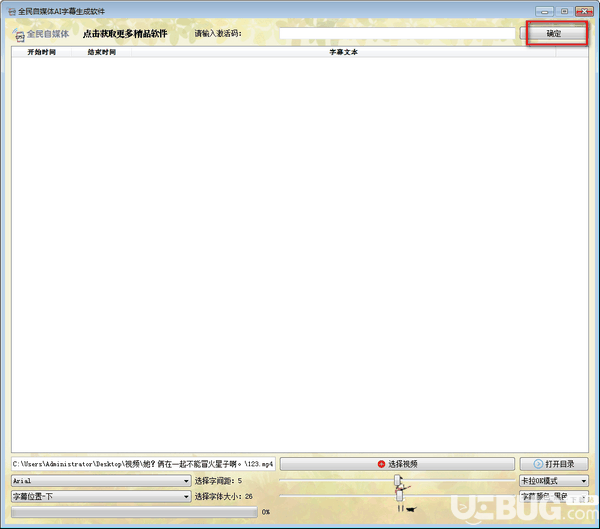Click the 选择字间距: 5 label
The height and width of the screenshot is (529, 600).
click(218, 481)
